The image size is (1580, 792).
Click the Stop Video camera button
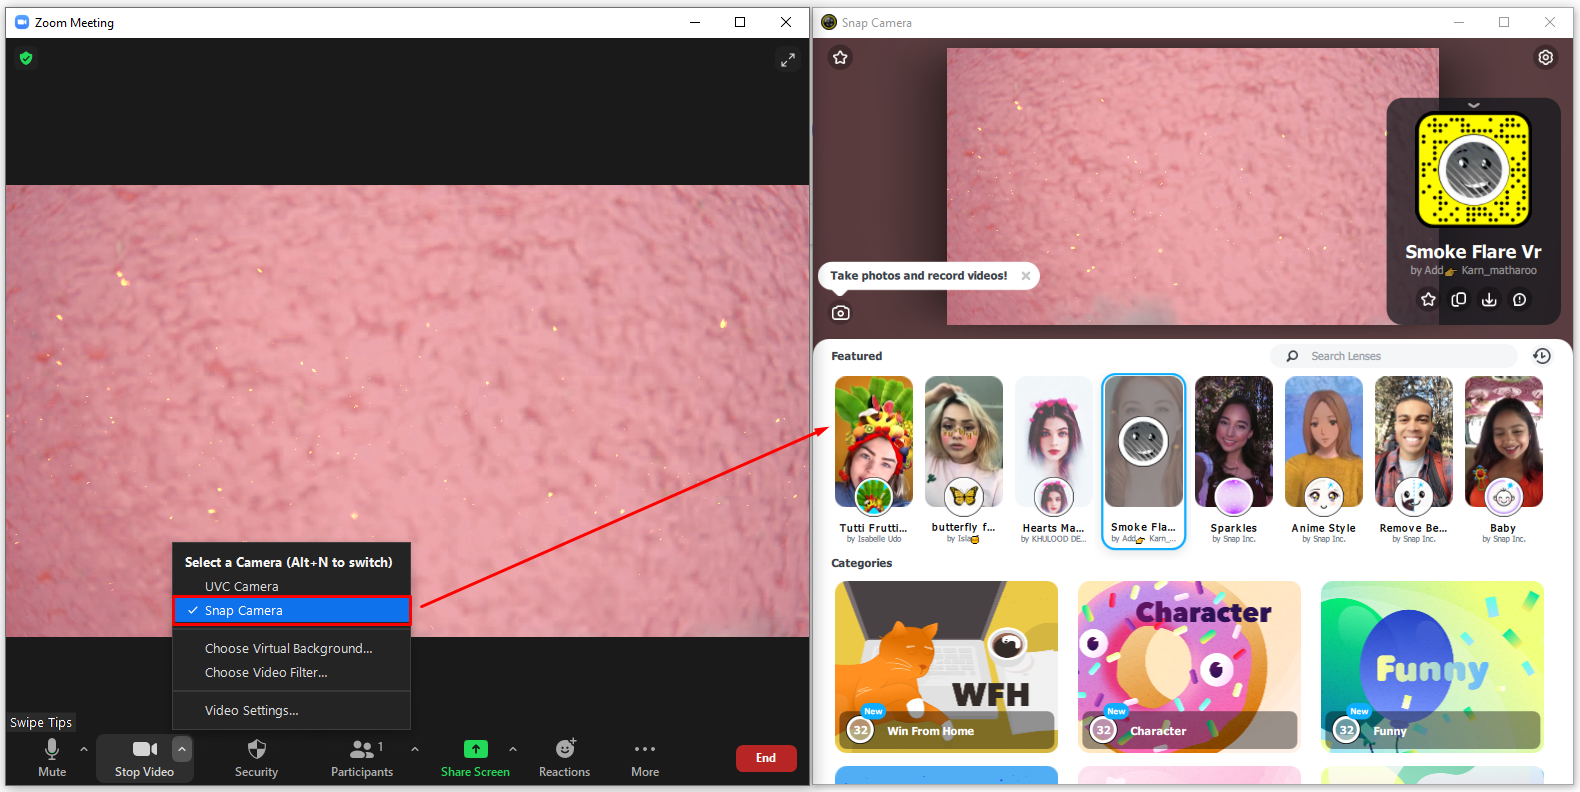click(145, 758)
